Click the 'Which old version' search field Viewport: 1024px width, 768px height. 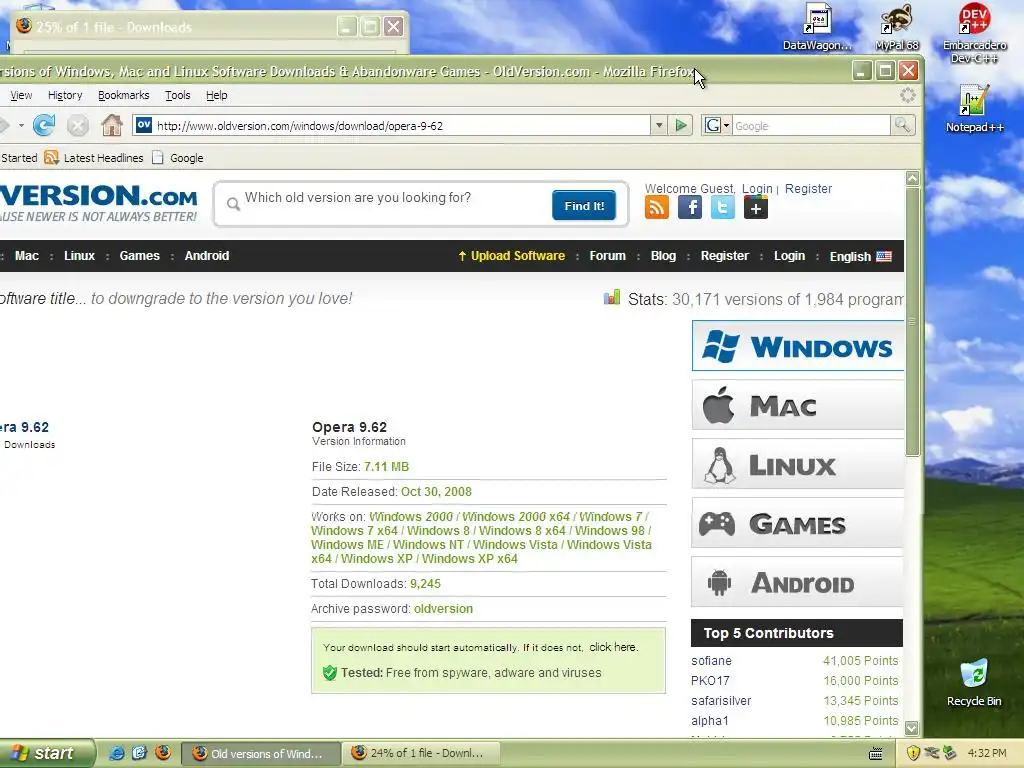click(x=392, y=198)
